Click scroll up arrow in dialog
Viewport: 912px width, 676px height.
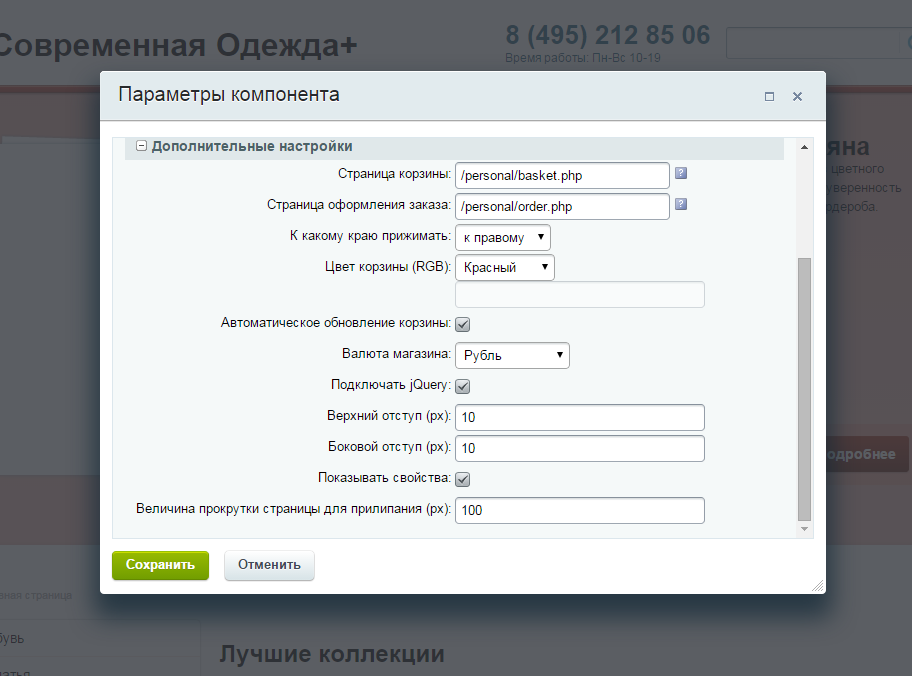click(x=805, y=146)
